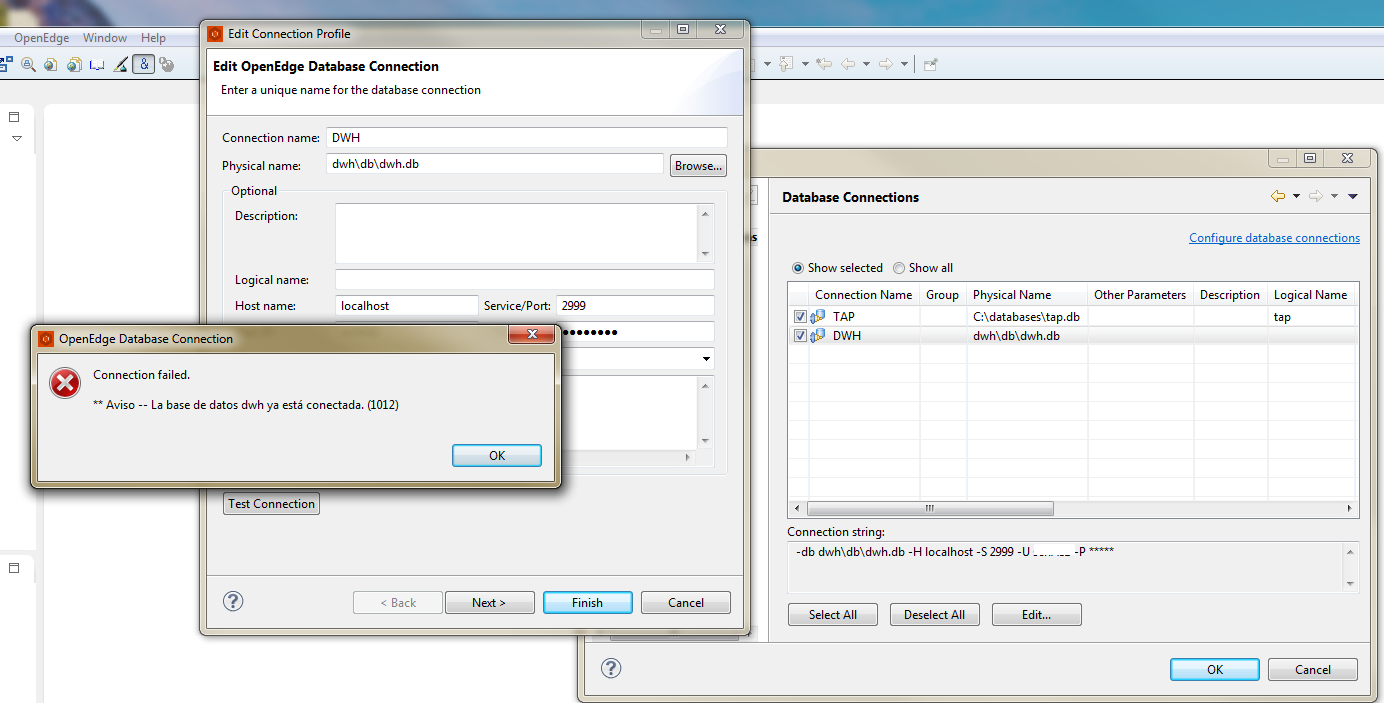The height and width of the screenshot is (703, 1384).
Task: Click Back arrow in Database Connections dialog
Action: 1278,197
